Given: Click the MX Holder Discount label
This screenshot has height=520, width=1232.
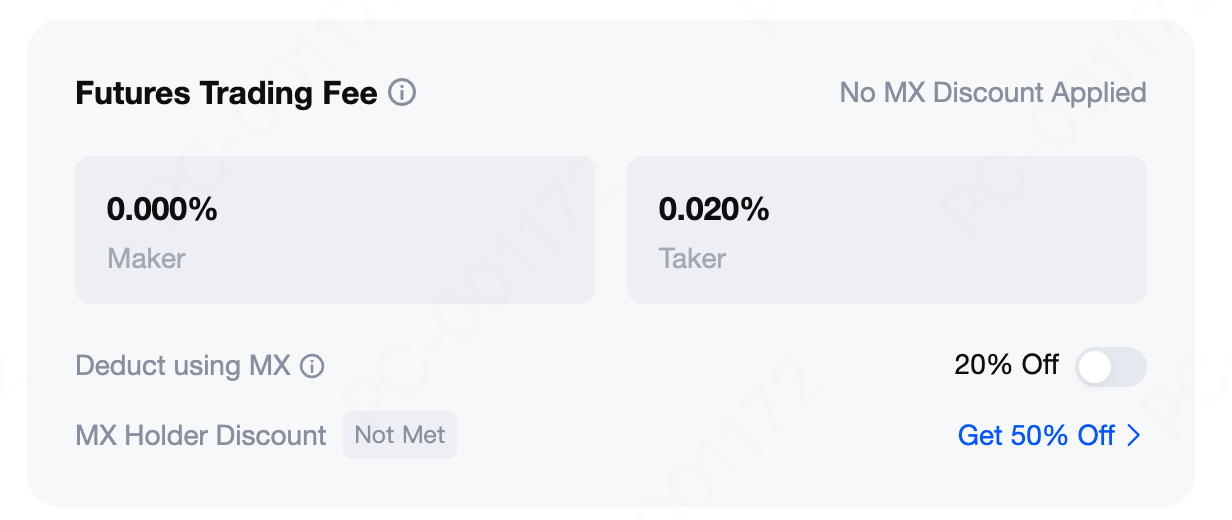Looking at the screenshot, I should tap(201, 436).
